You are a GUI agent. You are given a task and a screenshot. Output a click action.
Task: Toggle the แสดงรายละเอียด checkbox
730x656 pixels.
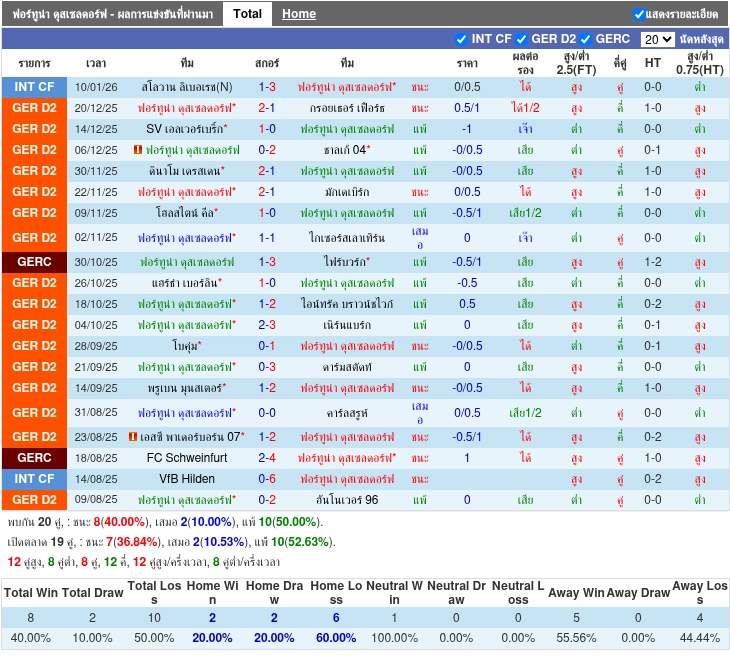(639, 14)
